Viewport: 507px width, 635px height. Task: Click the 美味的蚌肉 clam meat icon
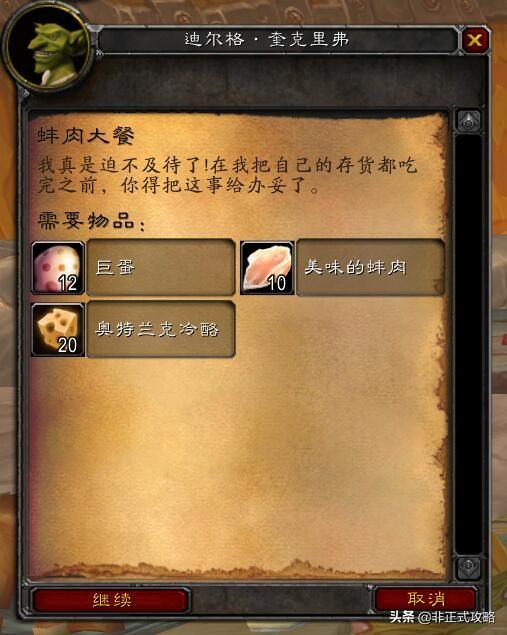pyautogui.click(x=267, y=267)
